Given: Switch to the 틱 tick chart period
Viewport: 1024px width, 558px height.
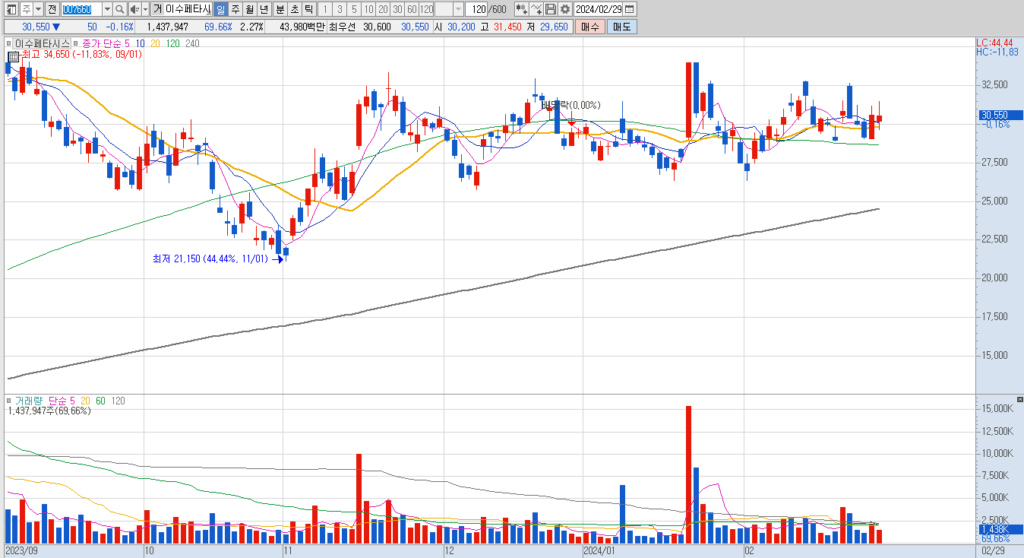Looking at the screenshot, I should click(x=308, y=9).
